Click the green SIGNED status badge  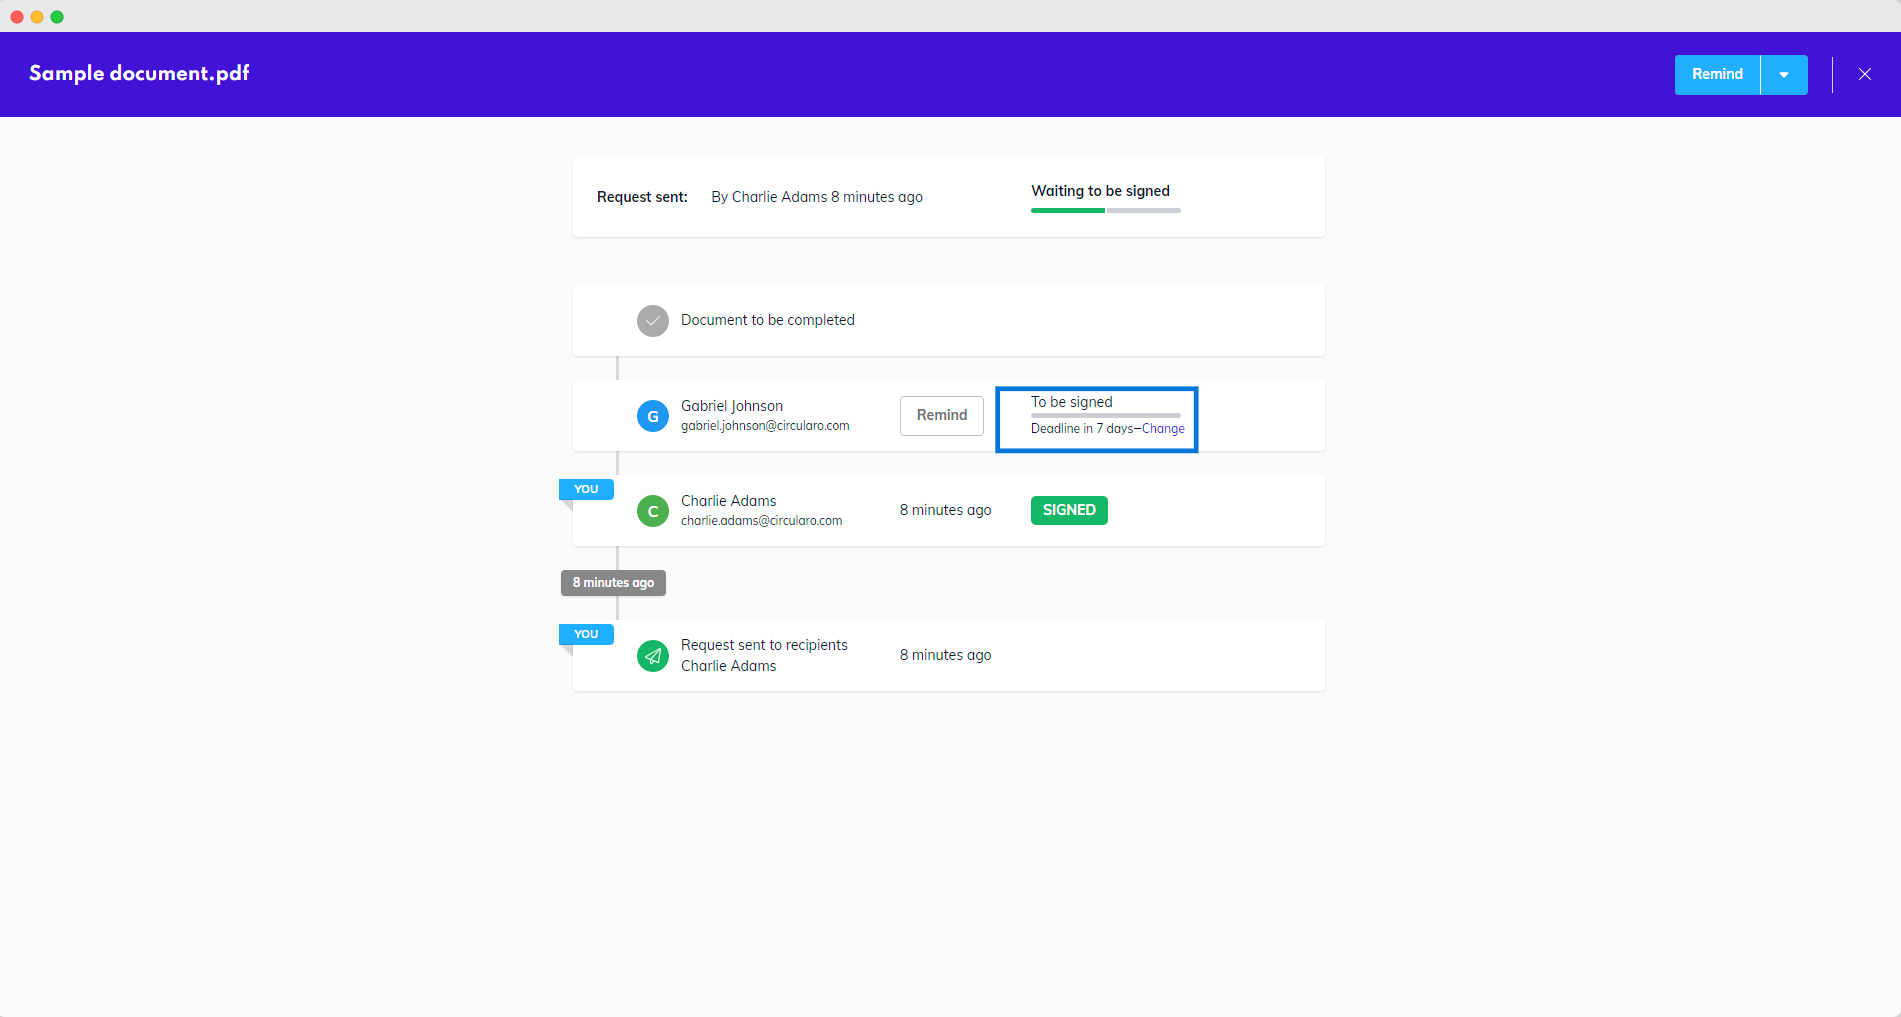point(1068,510)
